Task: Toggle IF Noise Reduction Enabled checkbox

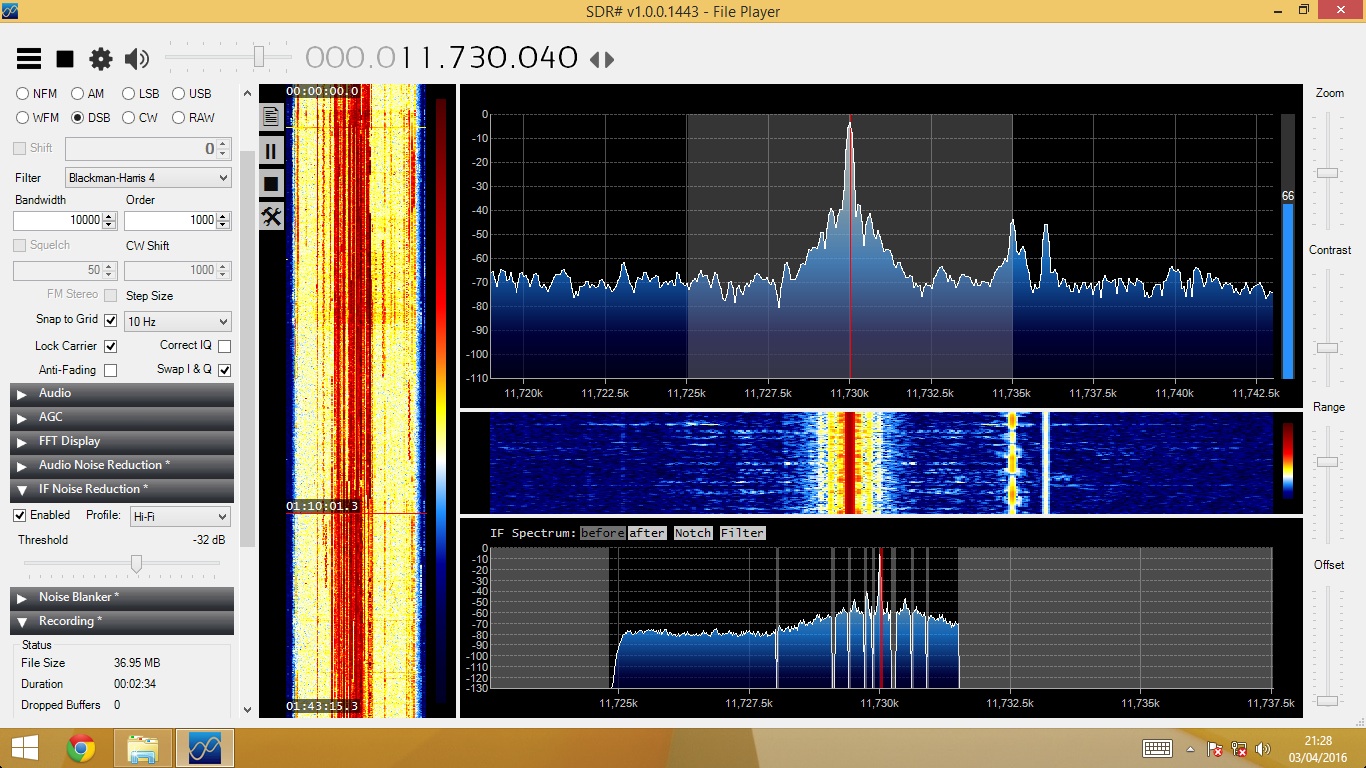Action: (x=19, y=515)
